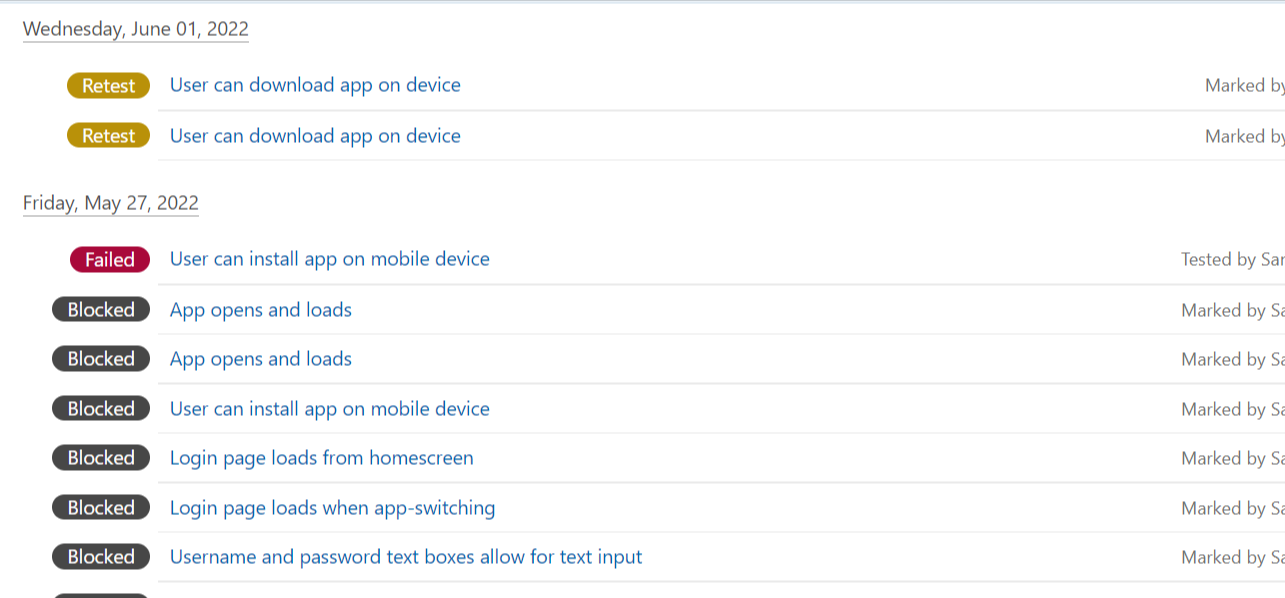Click the second Retest status badge

point(108,136)
